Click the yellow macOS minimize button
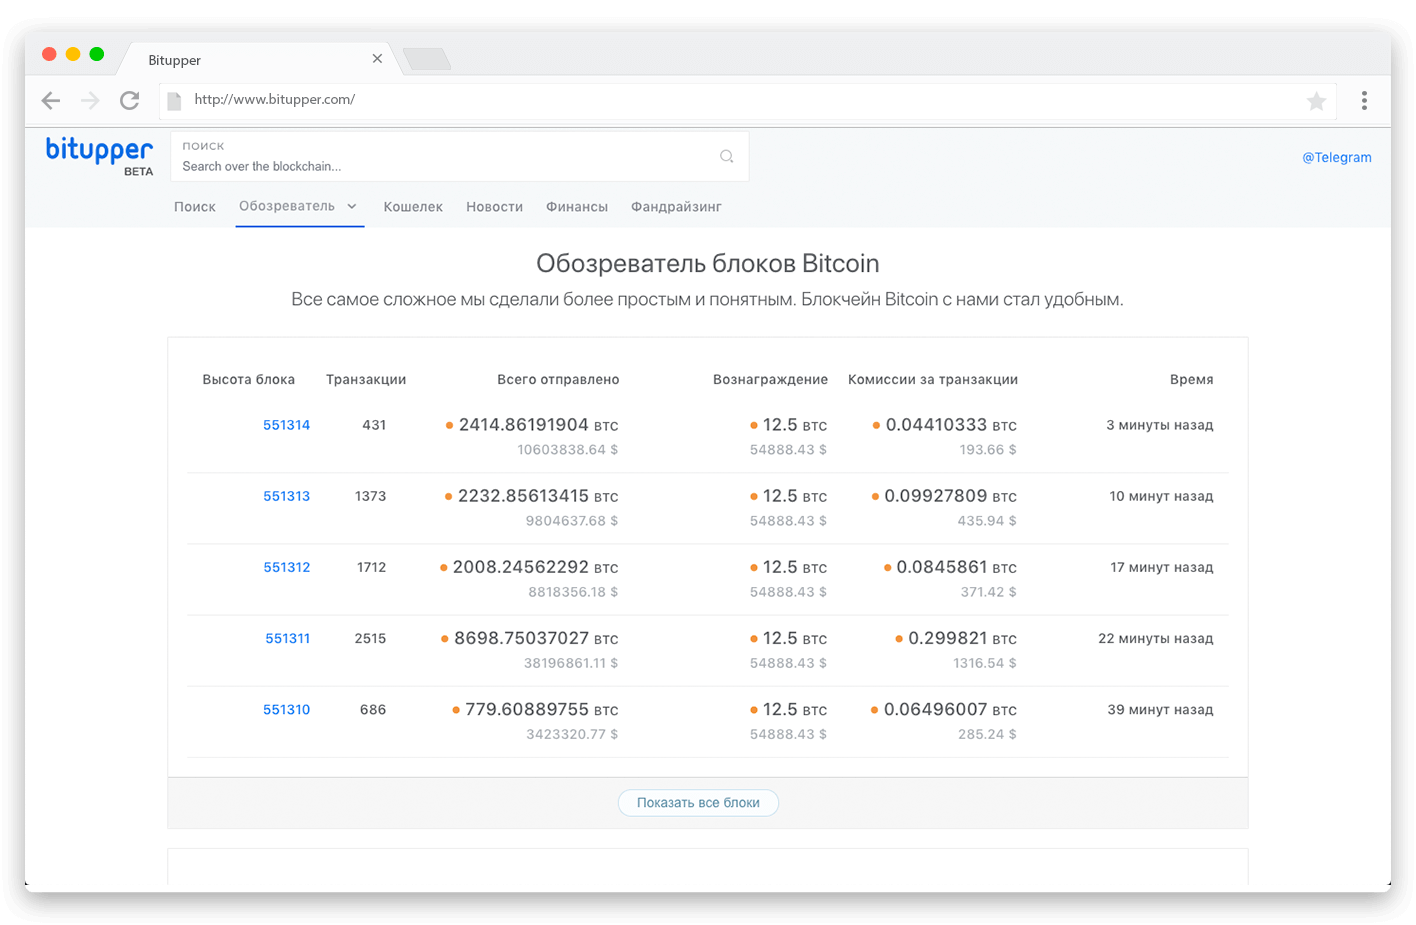The image size is (1416, 925). pos(73,54)
